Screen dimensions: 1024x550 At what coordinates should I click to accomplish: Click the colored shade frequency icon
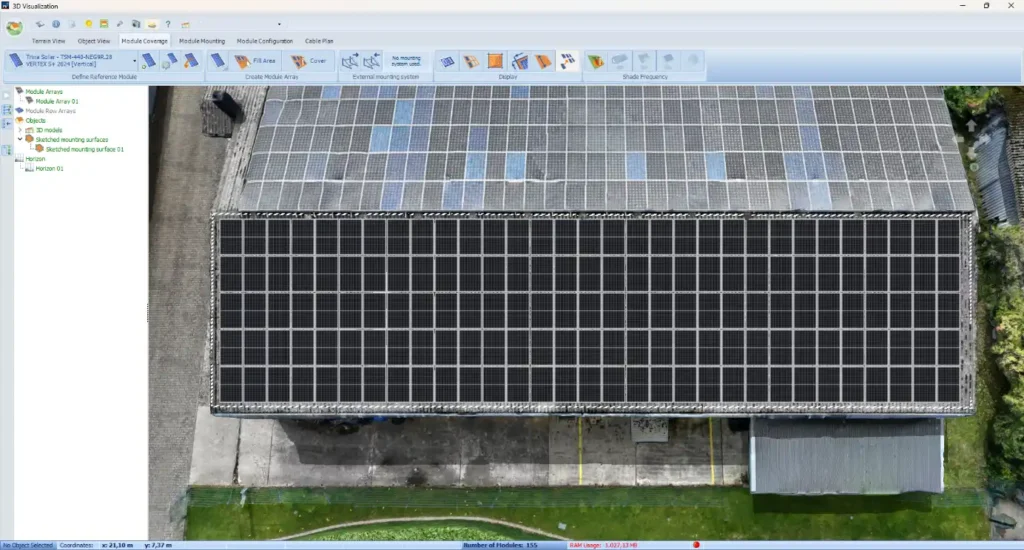point(596,61)
